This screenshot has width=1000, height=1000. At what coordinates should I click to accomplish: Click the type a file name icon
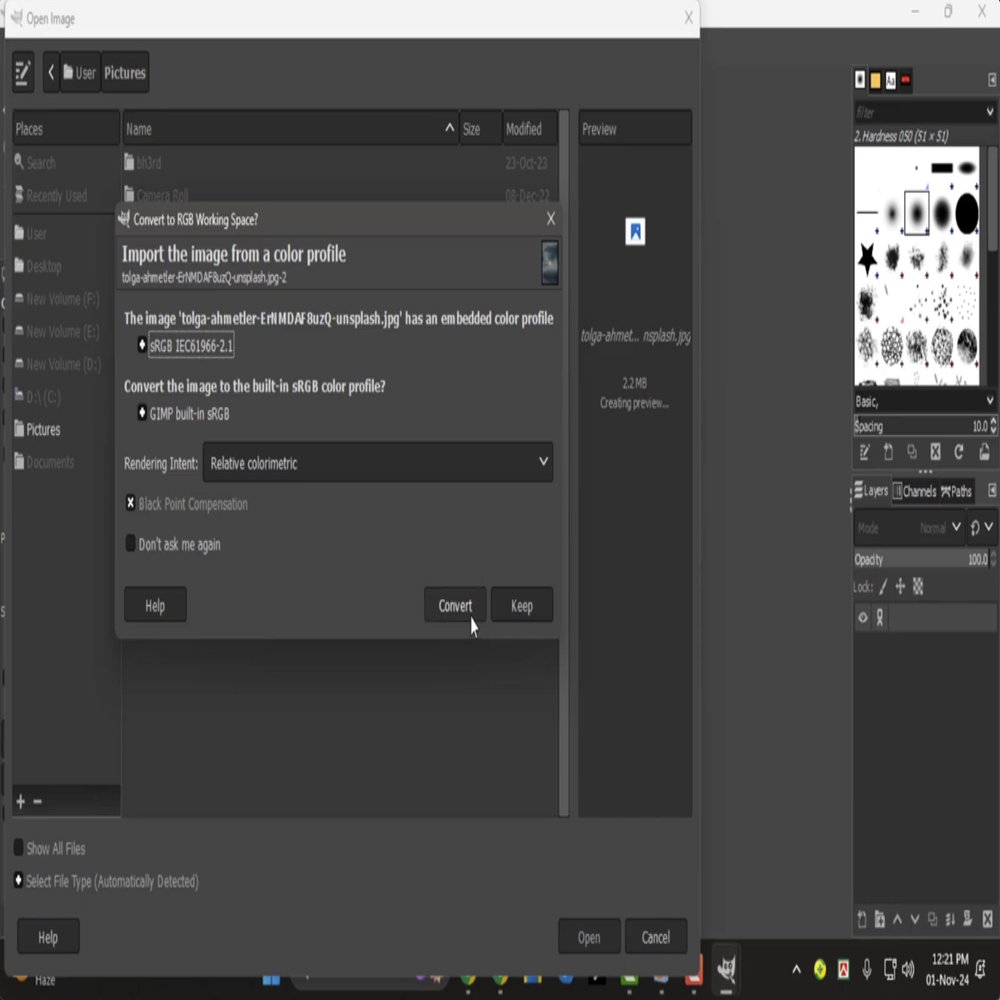coord(23,73)
